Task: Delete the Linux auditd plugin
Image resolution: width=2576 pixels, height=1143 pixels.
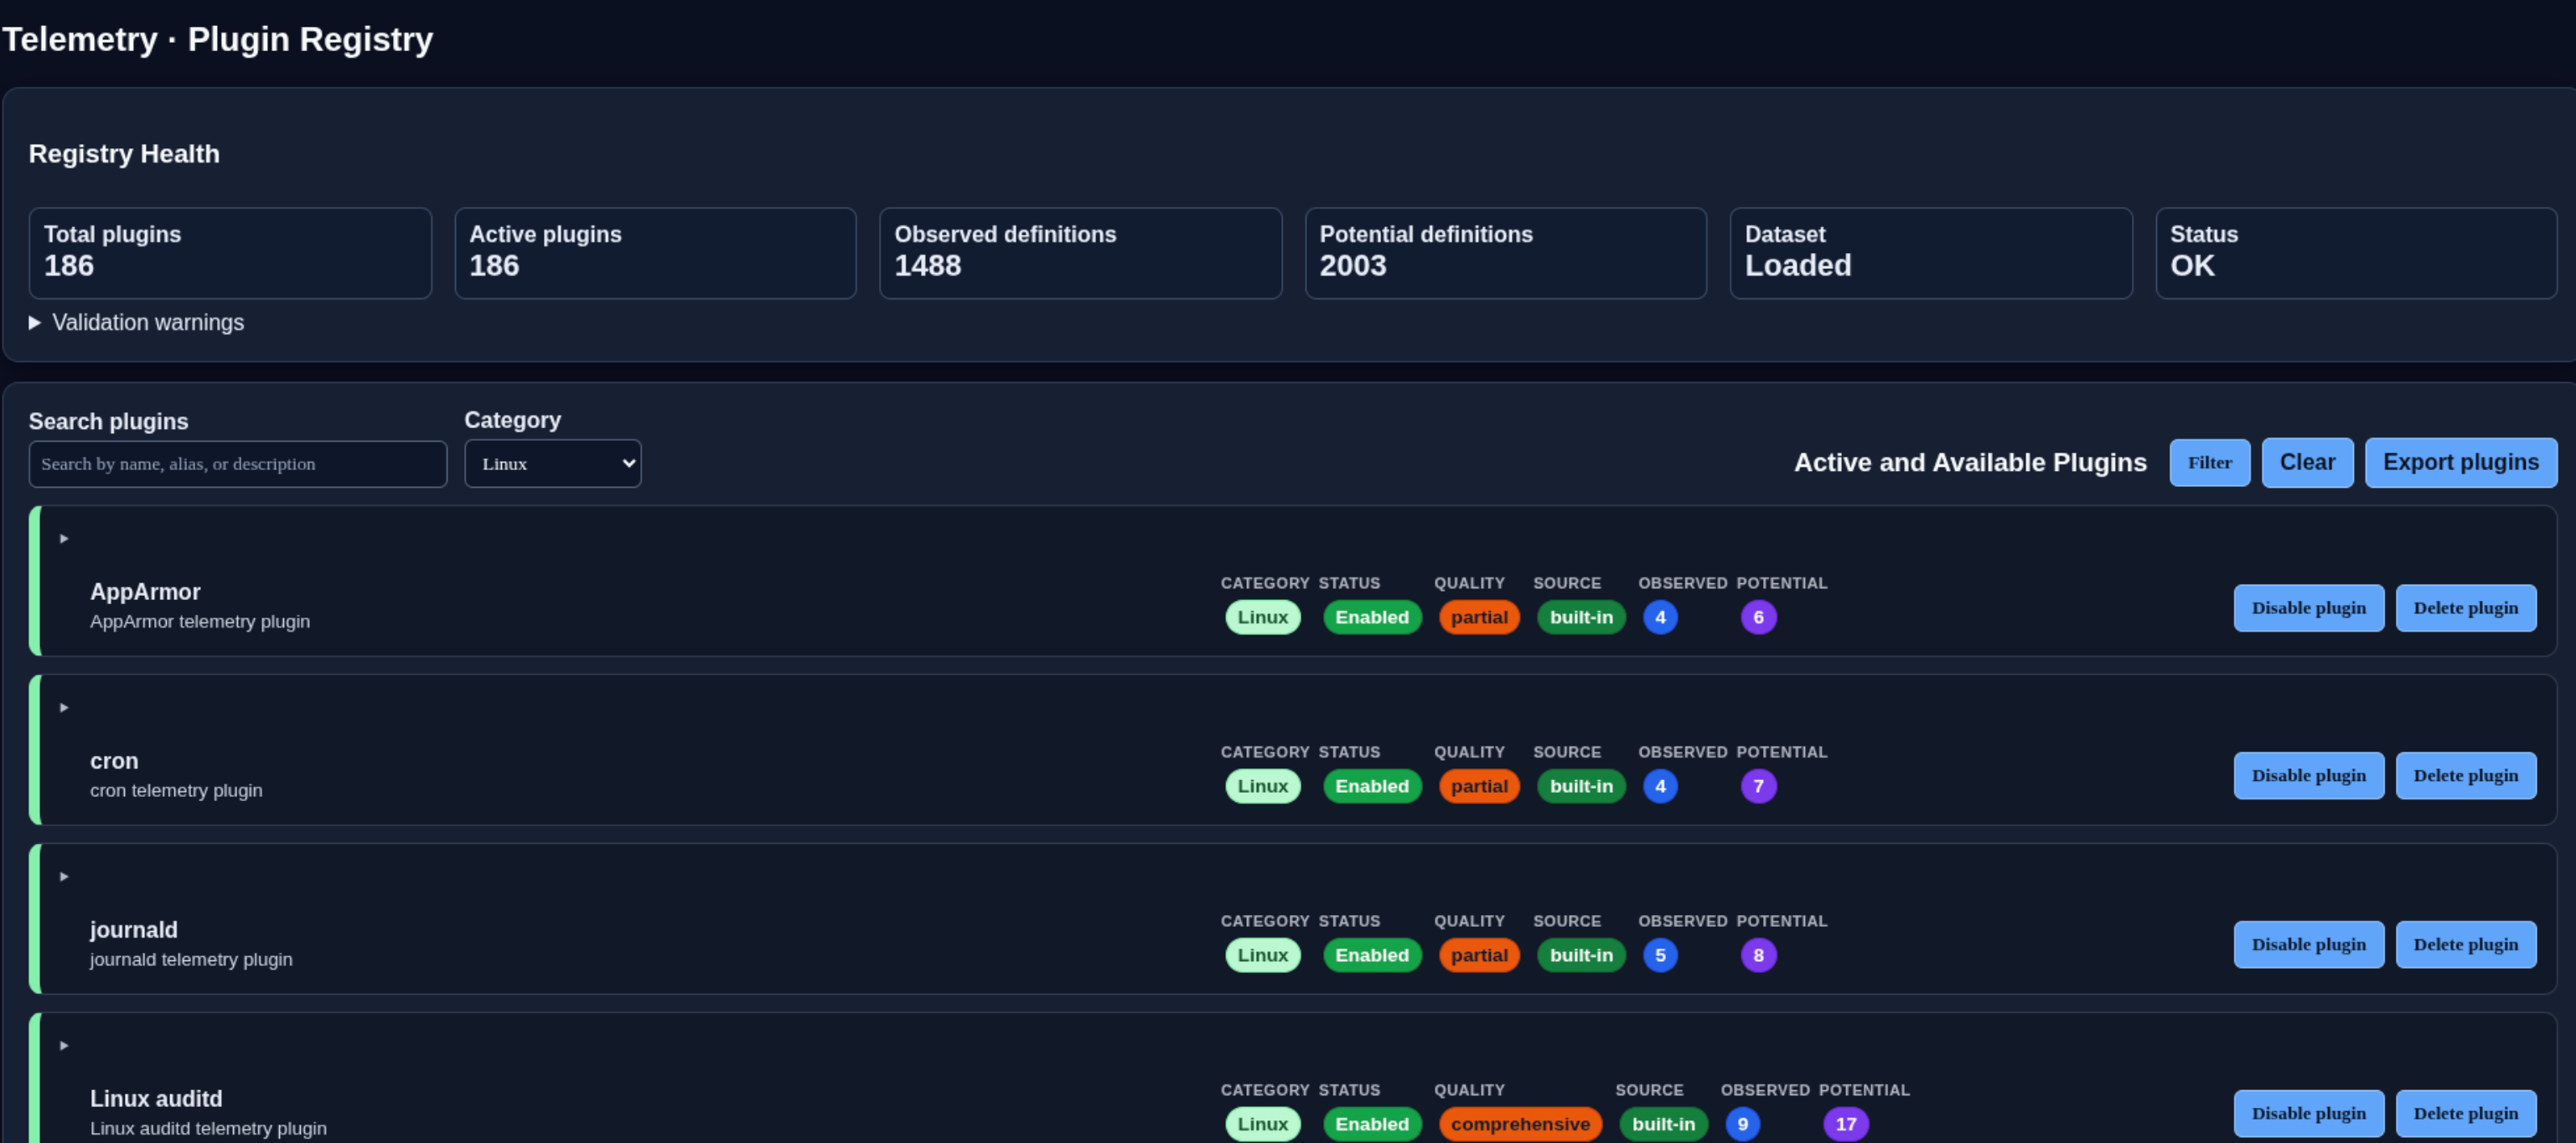Action: click(x=2465, y=1113)
